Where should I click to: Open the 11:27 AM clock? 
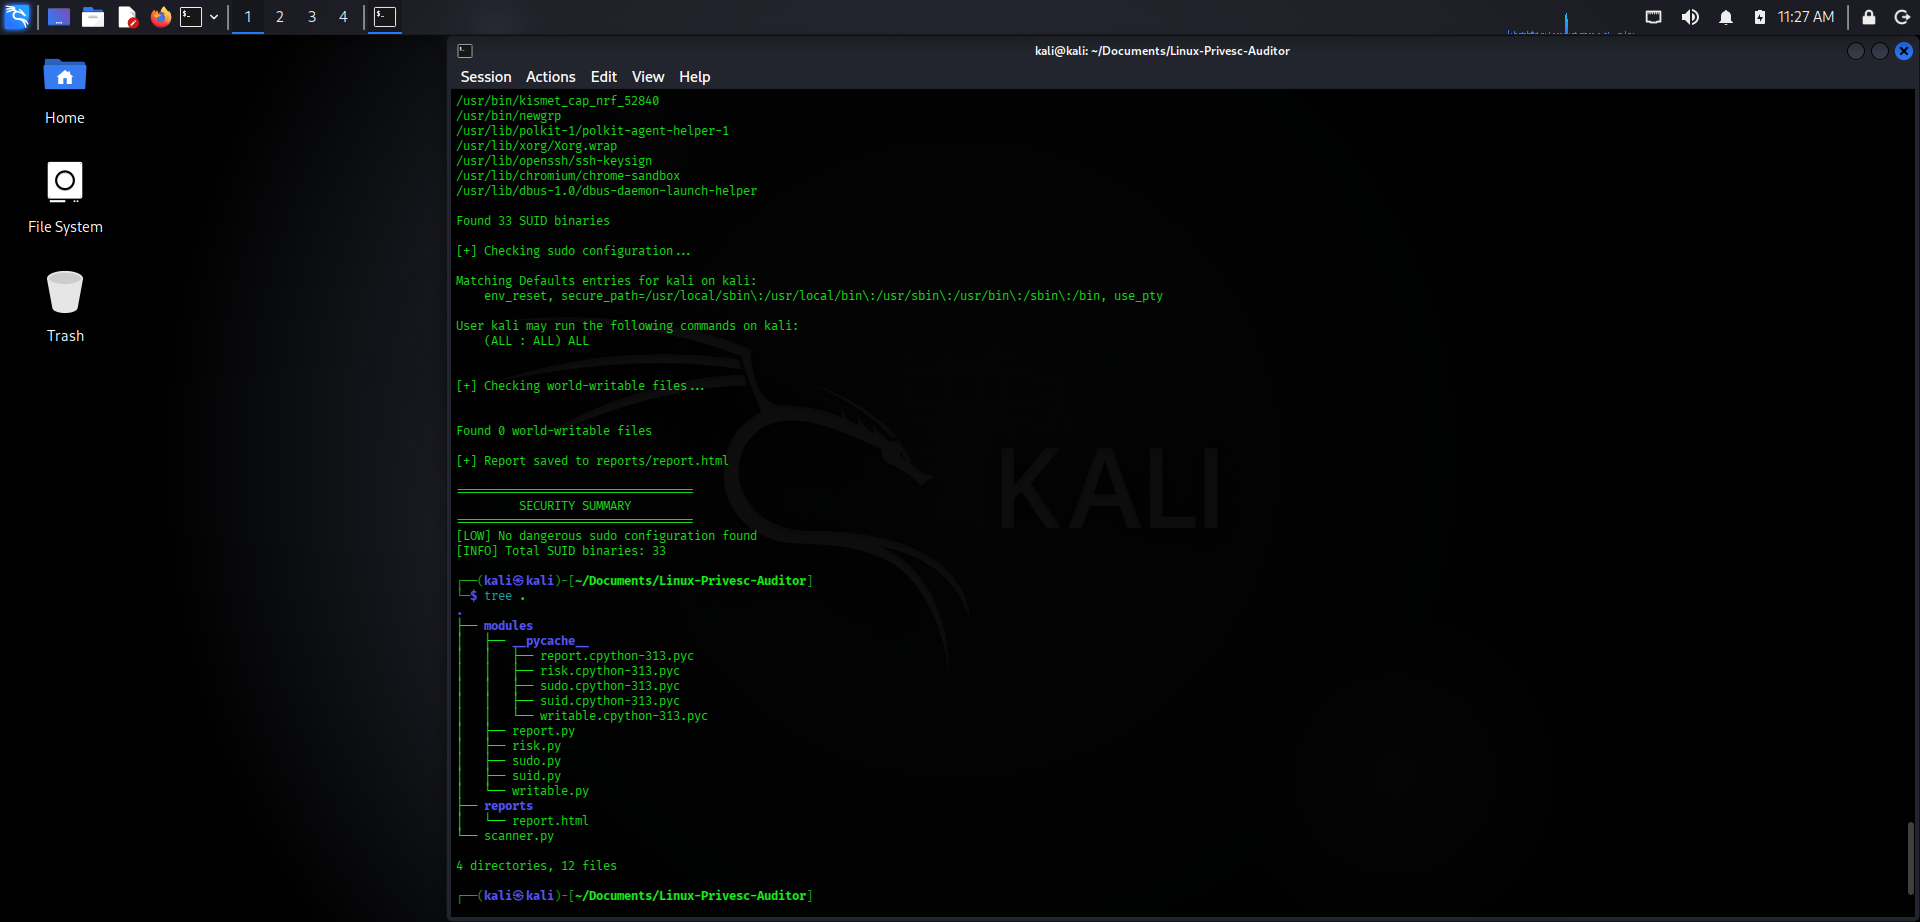coord(1806,17)
